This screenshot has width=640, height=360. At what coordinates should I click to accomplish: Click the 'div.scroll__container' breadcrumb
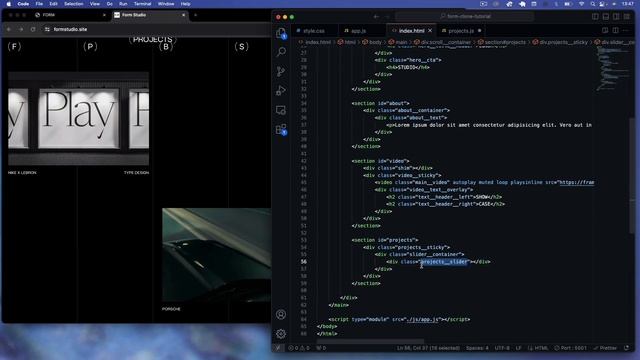[x=443, y=42]
